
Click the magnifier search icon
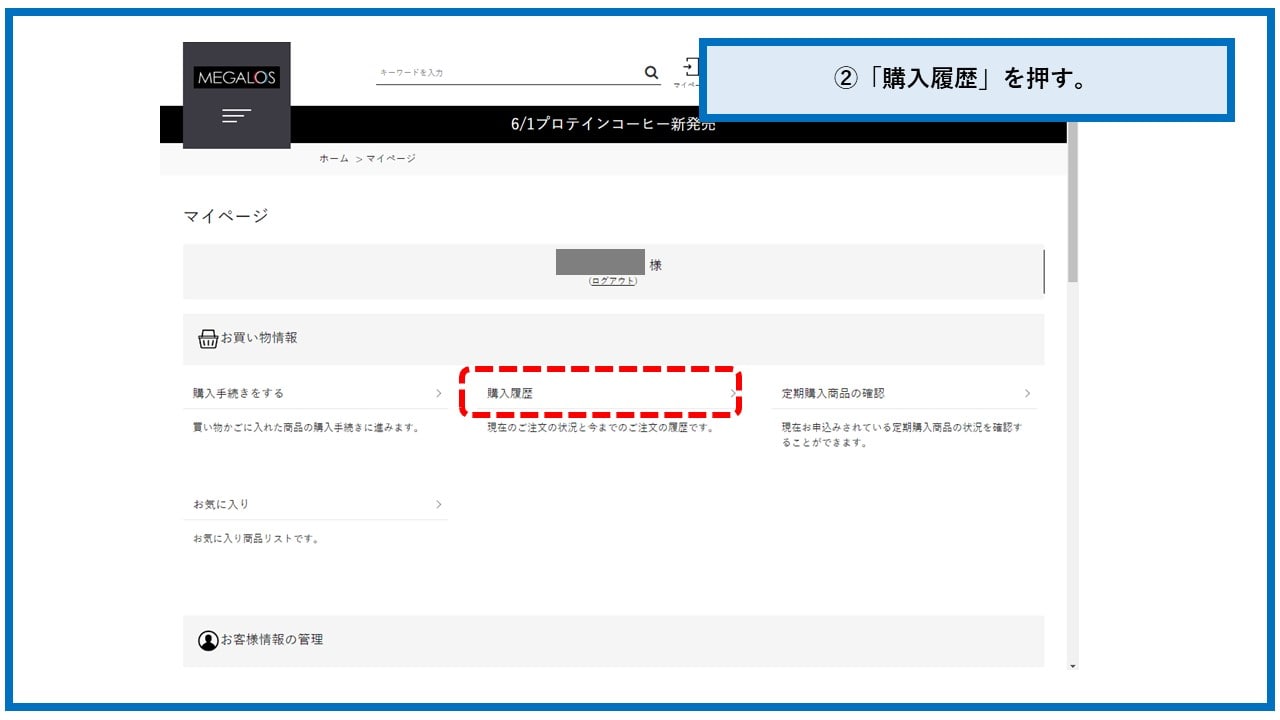click(651, 73)
